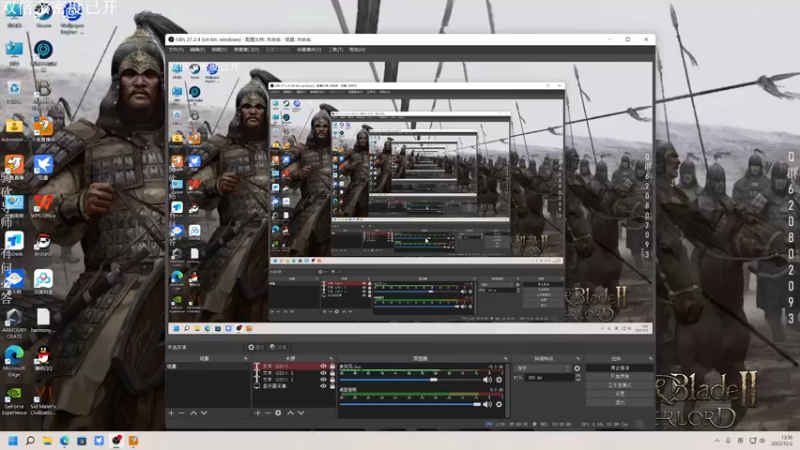The image size is (800, 450).
Task: Toggle visibility of 文本 (GDI+) 2 source
Action: [323, 380]
